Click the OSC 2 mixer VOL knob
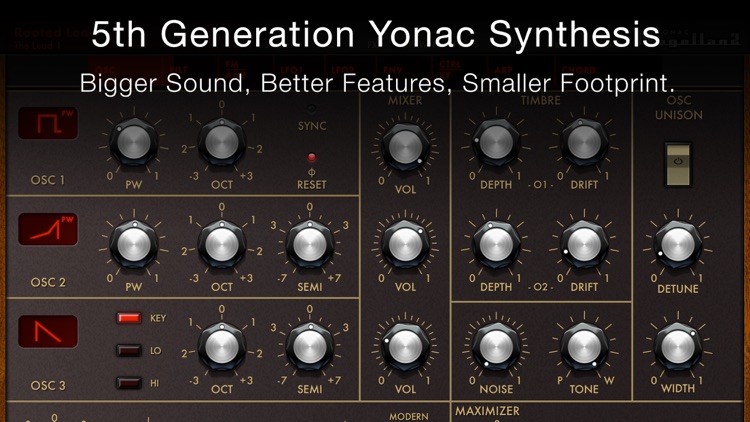 [x=405, y=244]
